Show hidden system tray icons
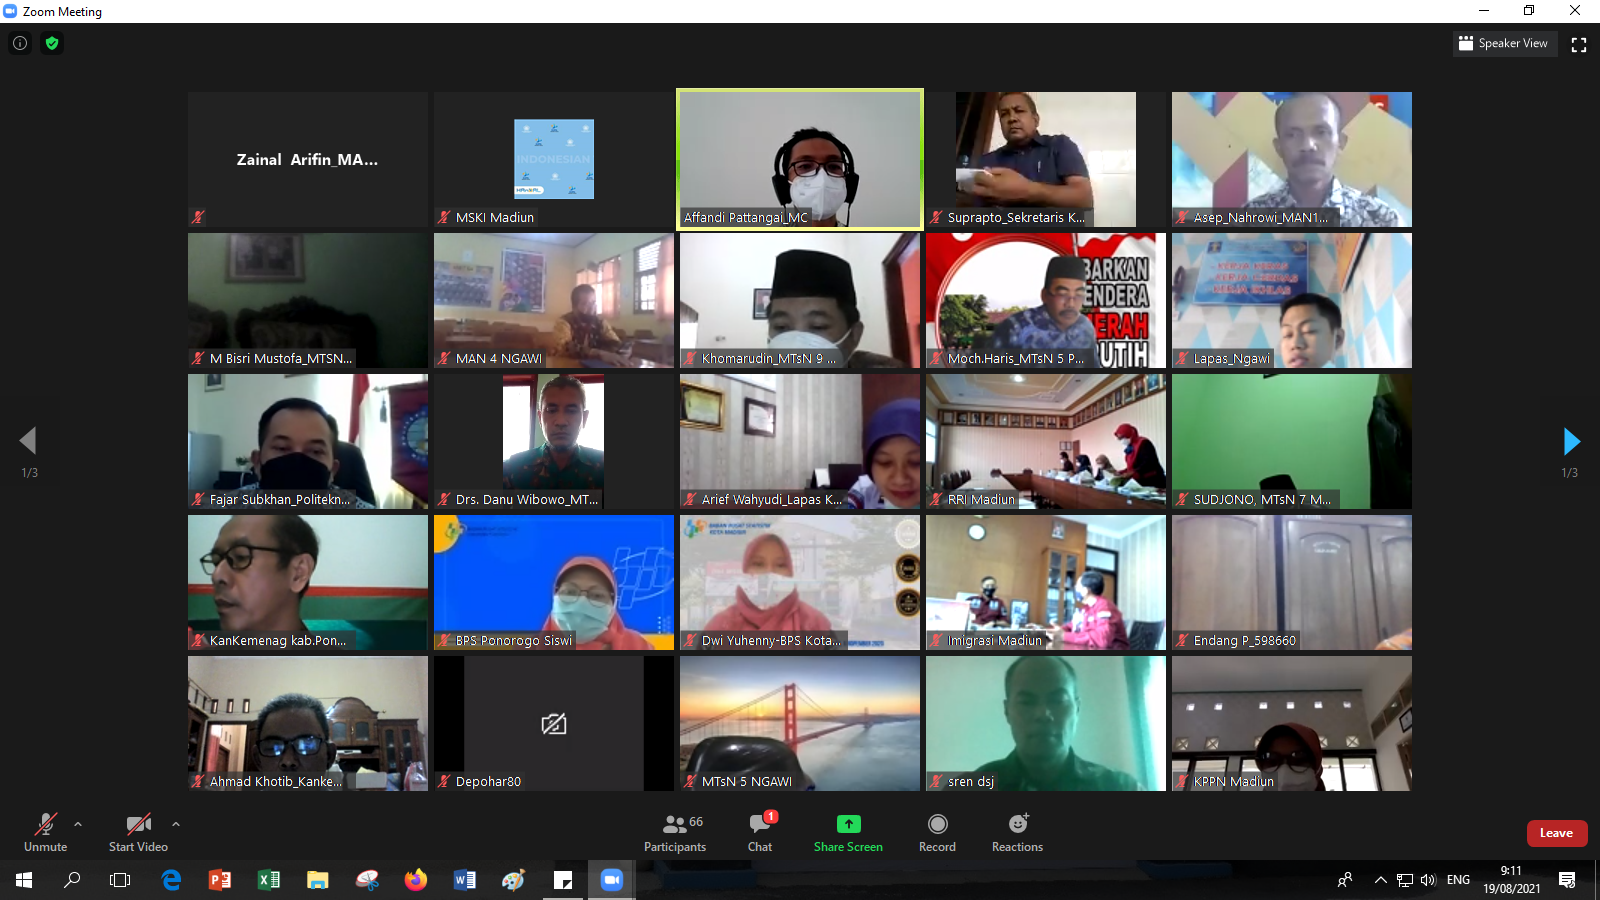1600x900 pixels. [1380, 880]
